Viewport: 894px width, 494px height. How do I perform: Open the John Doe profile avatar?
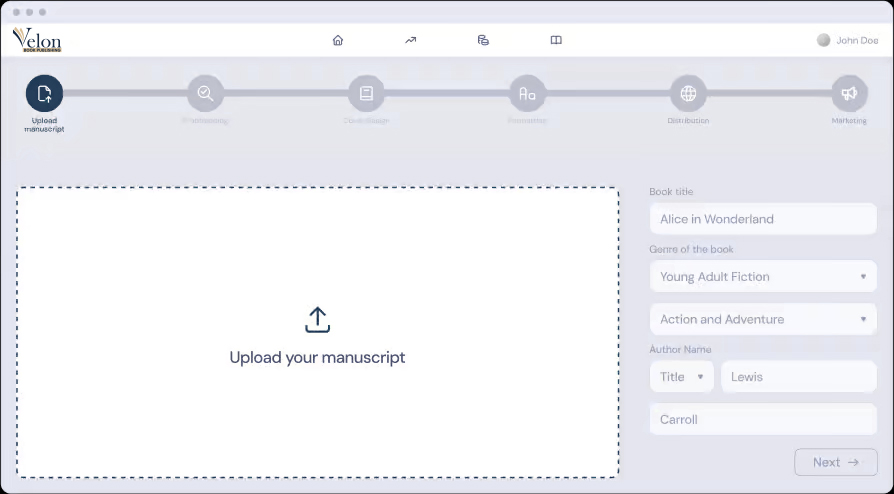[823, 40]
